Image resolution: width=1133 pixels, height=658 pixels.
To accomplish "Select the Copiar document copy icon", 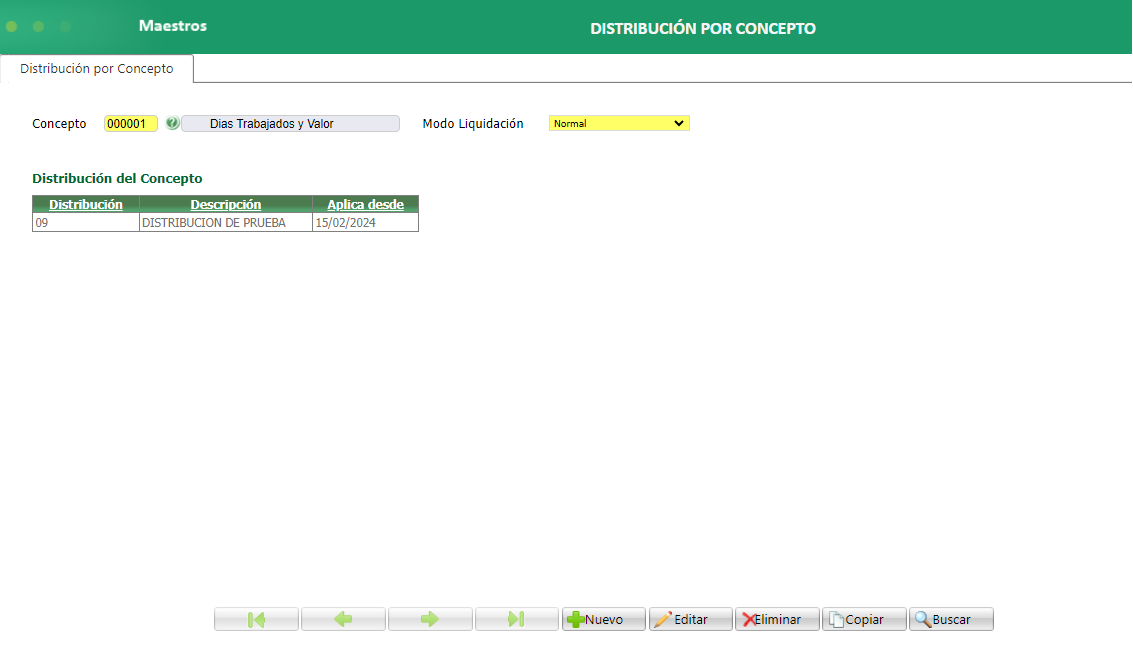I will (x=838, y=618).
